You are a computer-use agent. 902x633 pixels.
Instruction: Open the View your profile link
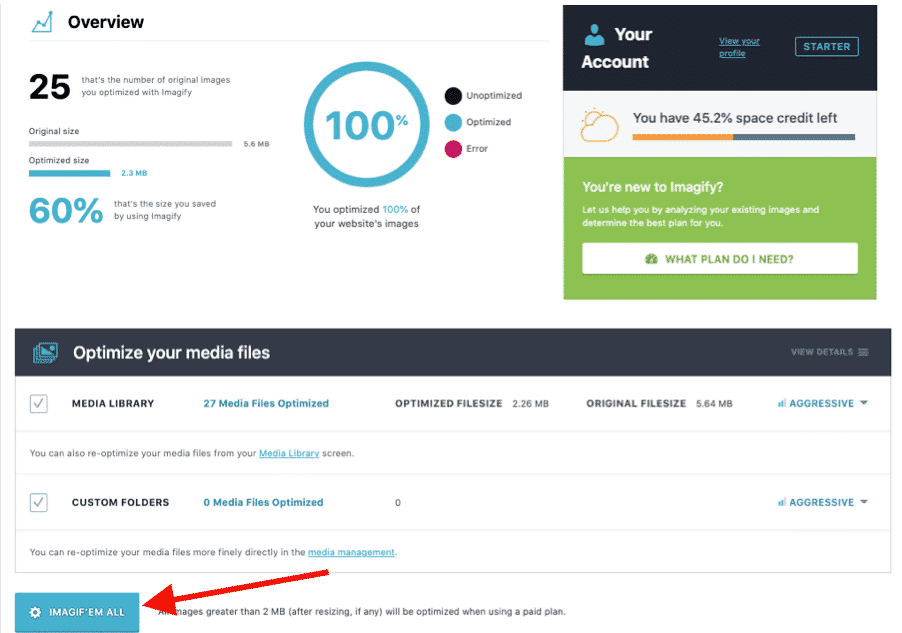pos(739,47)
